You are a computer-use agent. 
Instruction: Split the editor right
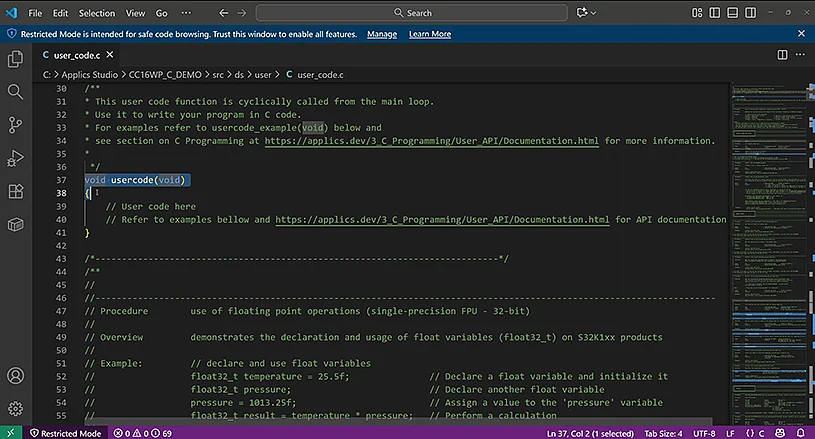coord(782,55)
